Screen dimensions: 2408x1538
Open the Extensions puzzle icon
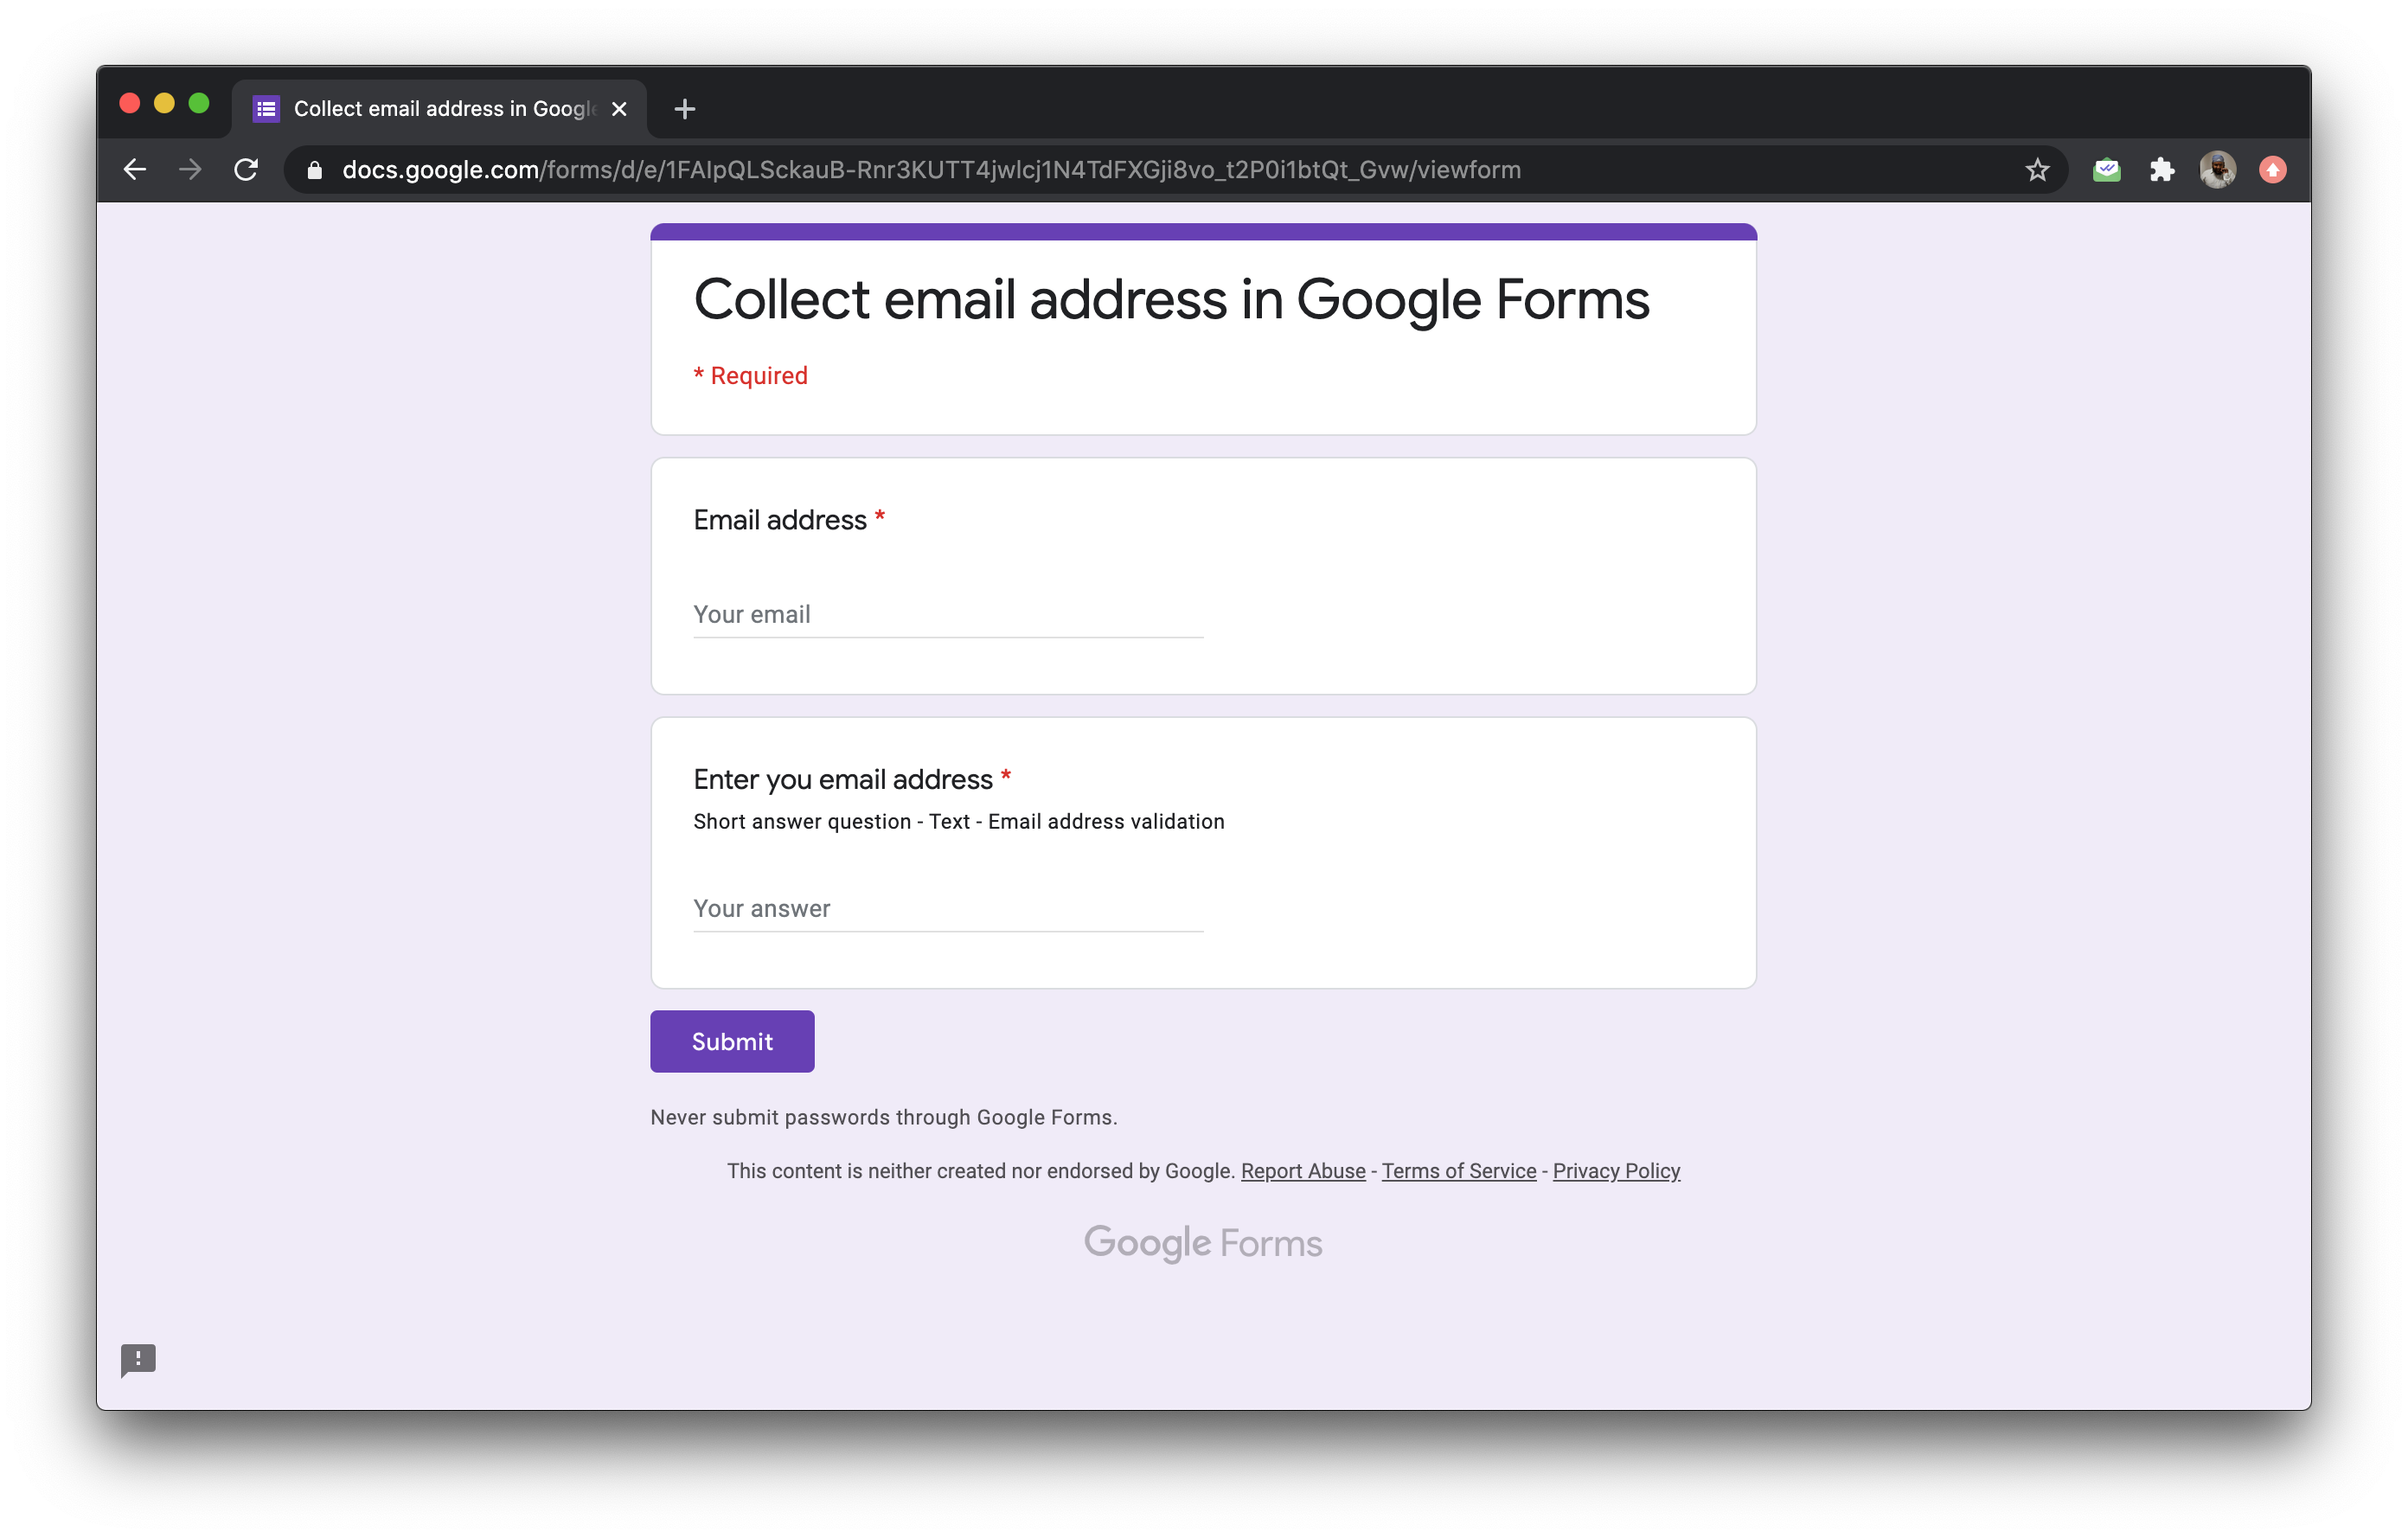tap(2162, 170)
